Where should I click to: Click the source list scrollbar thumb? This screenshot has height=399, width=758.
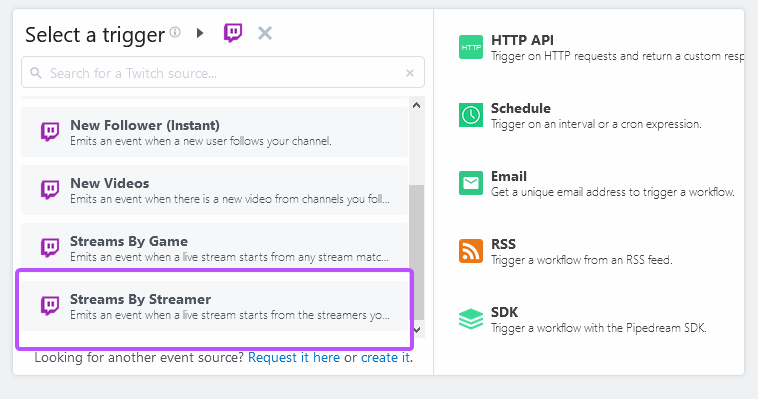tap(417, 252)
